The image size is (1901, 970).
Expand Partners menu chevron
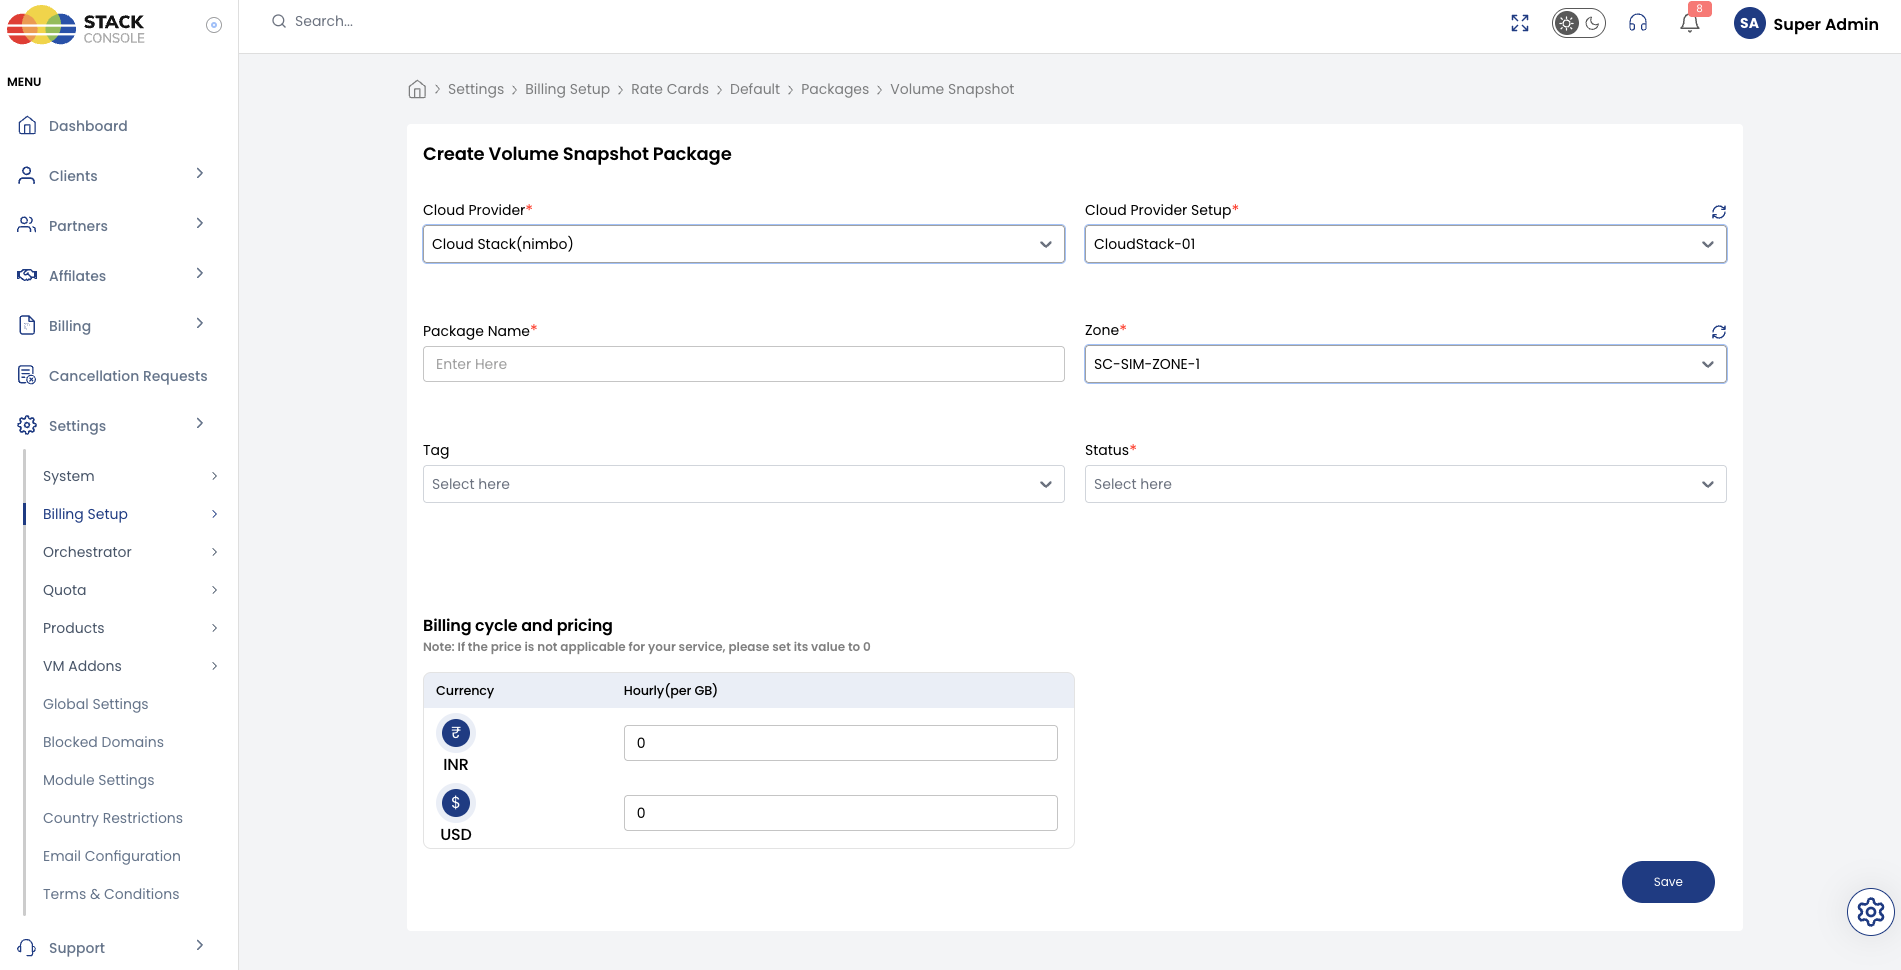tap(200, 224)
